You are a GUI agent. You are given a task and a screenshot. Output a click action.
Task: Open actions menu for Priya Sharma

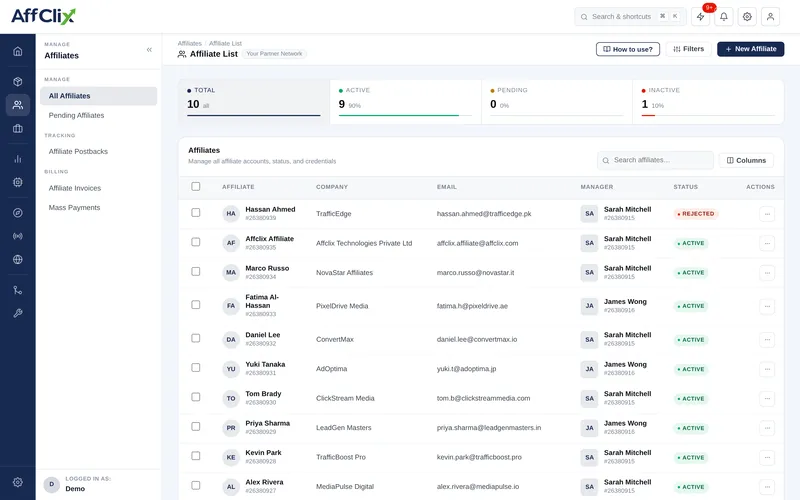(767, 428)
